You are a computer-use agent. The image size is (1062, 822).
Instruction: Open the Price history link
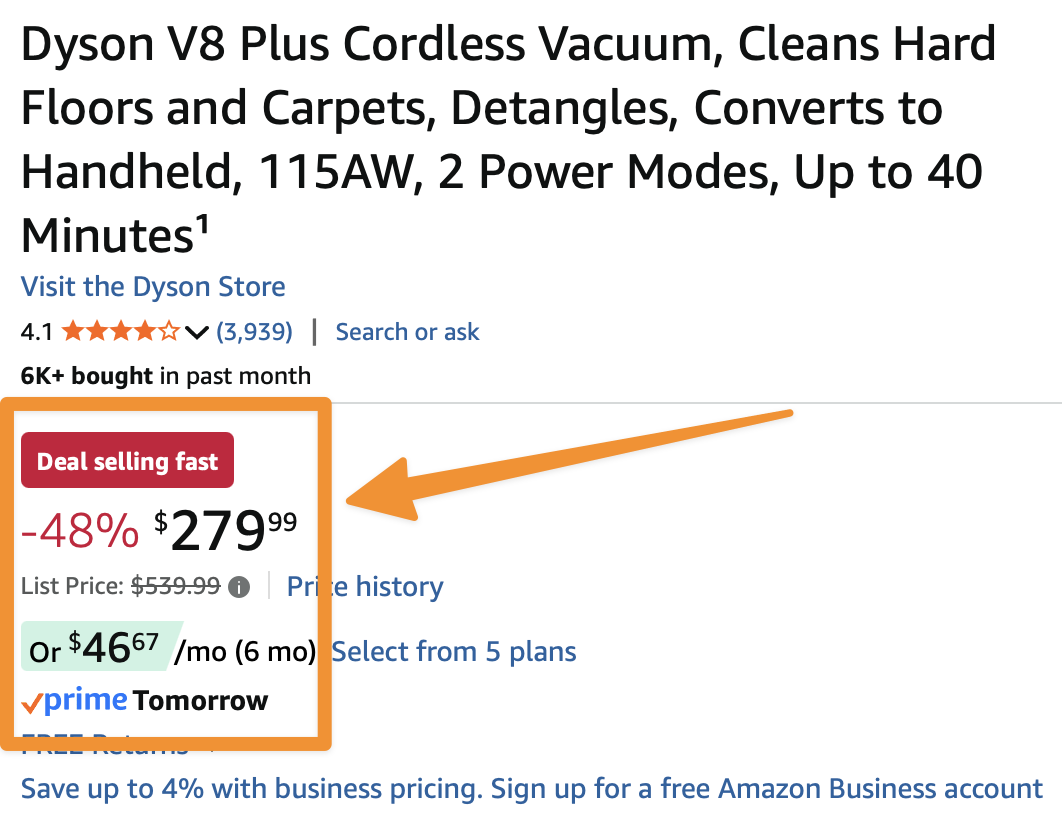click(365, 587)
